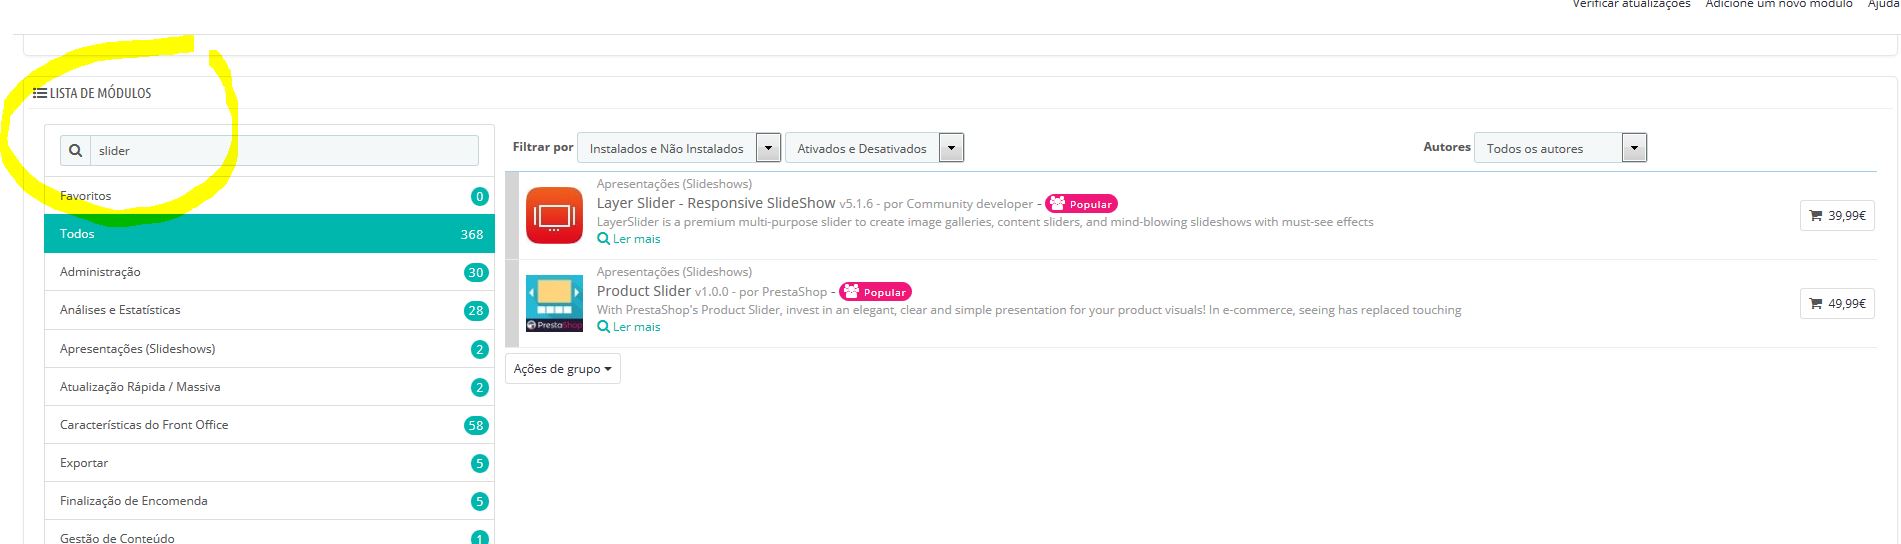Select the Gestão de Conteúdo category
1901x544 pixels.
tap(269, 534)
